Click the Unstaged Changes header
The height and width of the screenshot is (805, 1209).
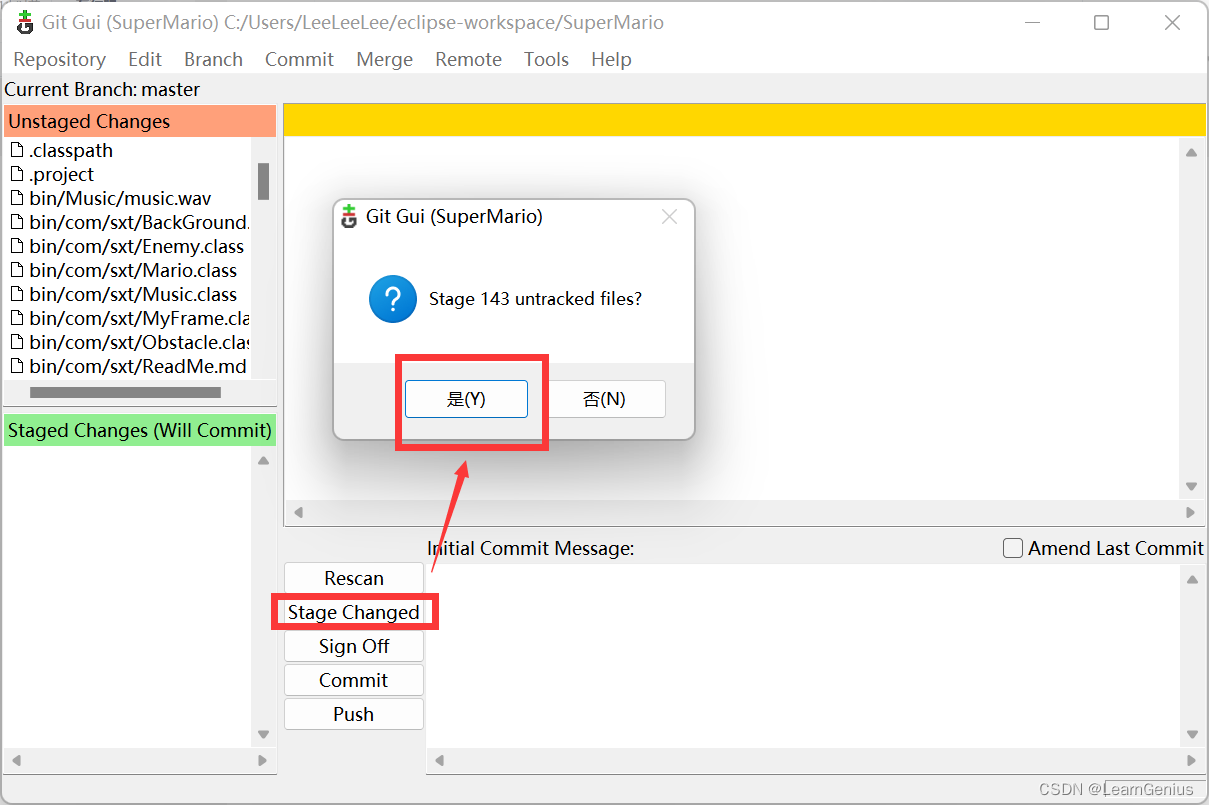tap(140, 121)
